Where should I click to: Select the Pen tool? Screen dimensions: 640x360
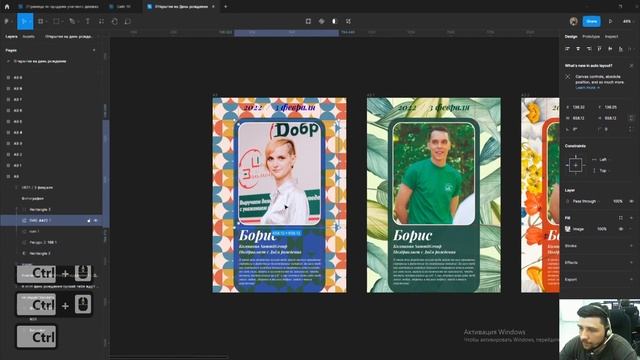coord(72,21)
